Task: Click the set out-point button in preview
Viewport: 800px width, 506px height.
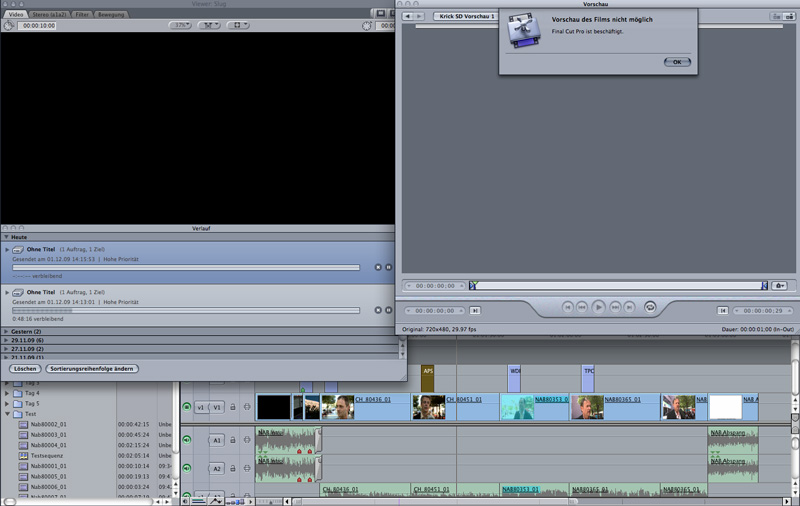Action: [722, 310]
